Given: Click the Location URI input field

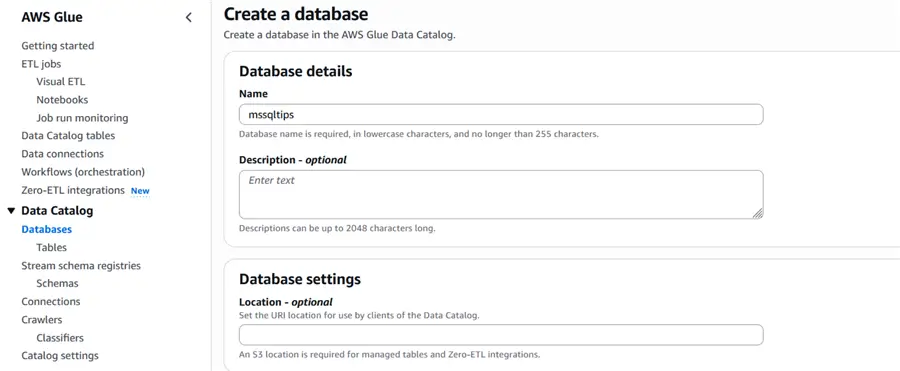Looking at the screenshot, I should tap(501, 335).
